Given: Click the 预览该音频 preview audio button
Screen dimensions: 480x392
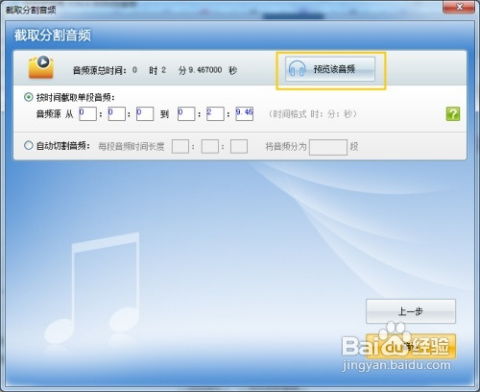Looking at the screenshot, I should click(x=330, y=69).
